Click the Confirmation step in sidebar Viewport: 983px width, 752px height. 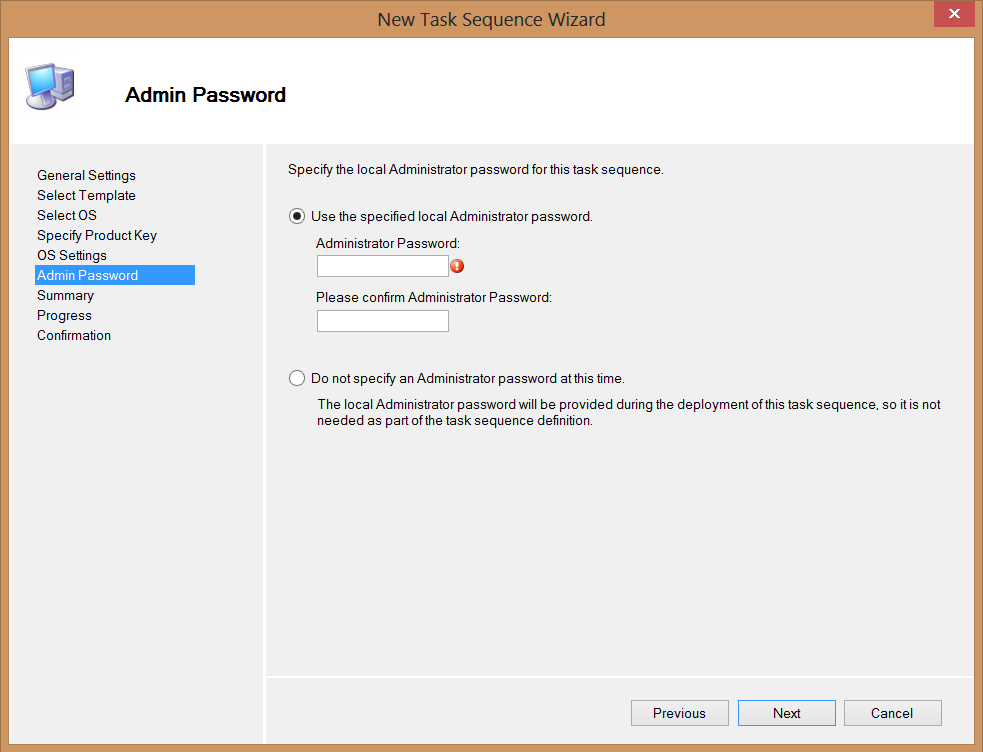(74, 335)
